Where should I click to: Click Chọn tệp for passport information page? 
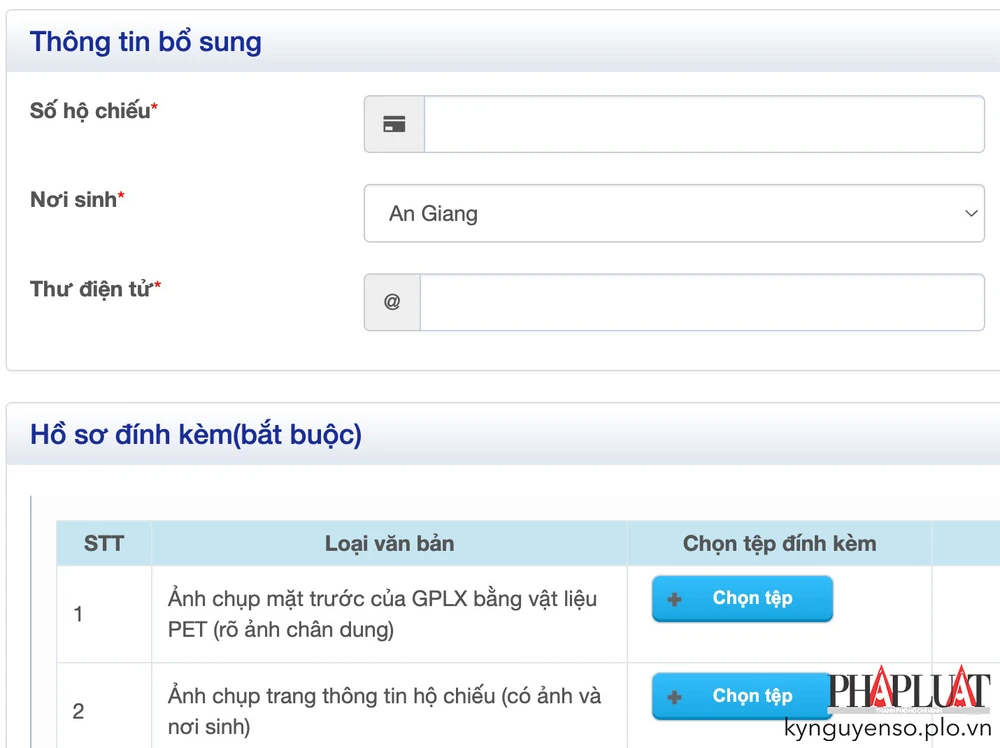(740, 695)
